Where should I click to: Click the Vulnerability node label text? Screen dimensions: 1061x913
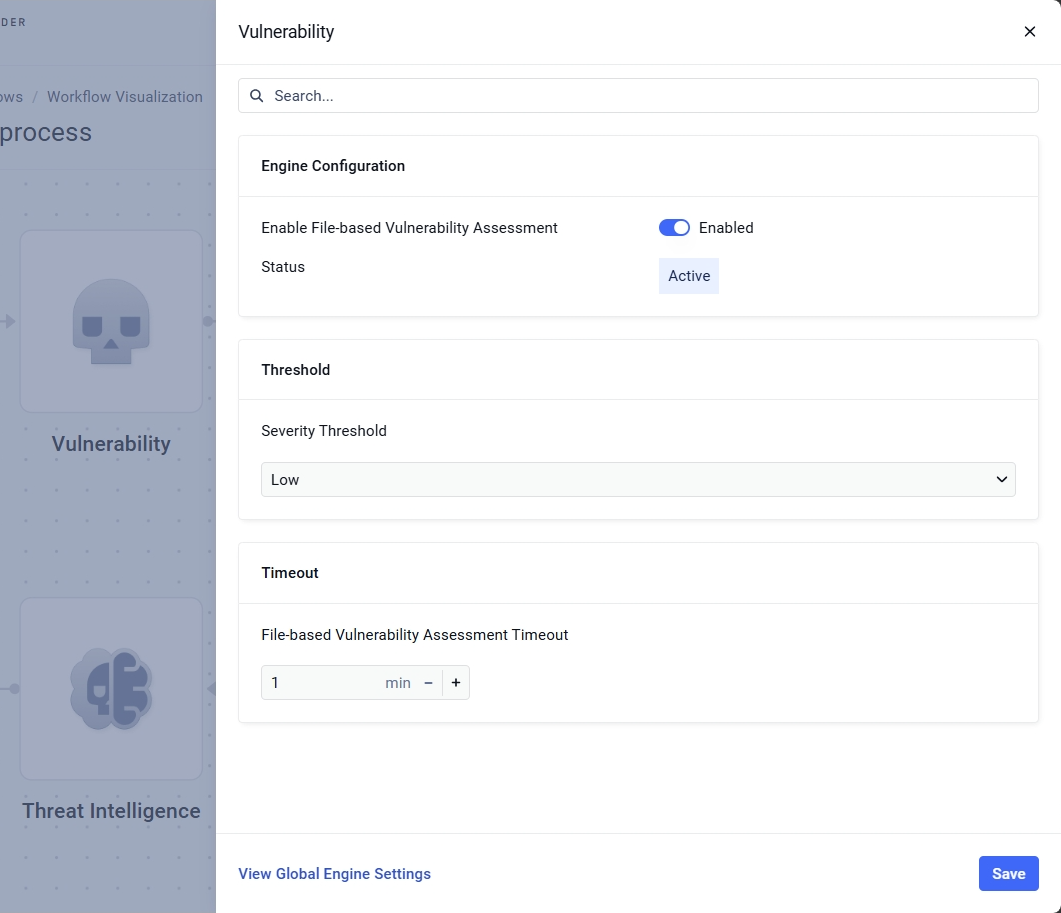(111, 444)
